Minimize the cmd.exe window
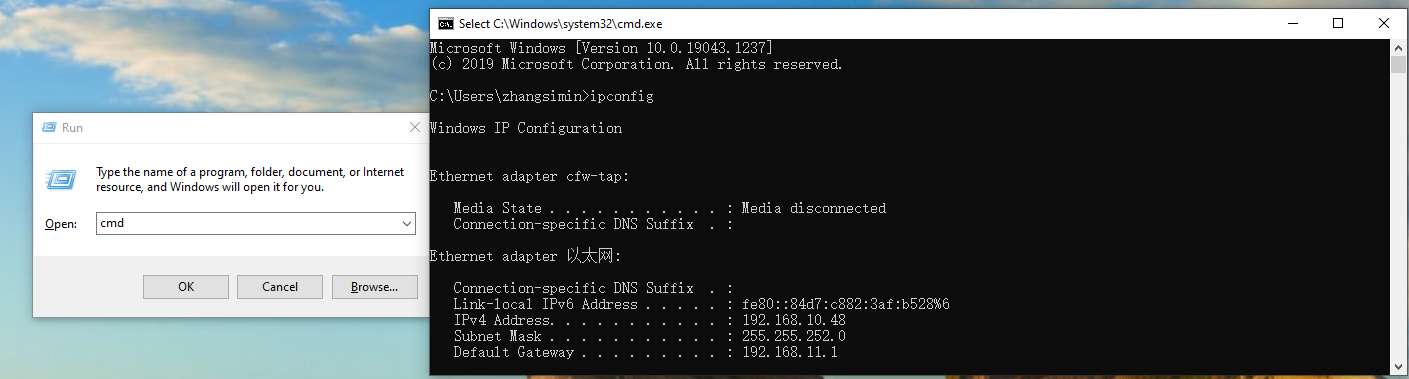1409x379 pixels. 1291,23
